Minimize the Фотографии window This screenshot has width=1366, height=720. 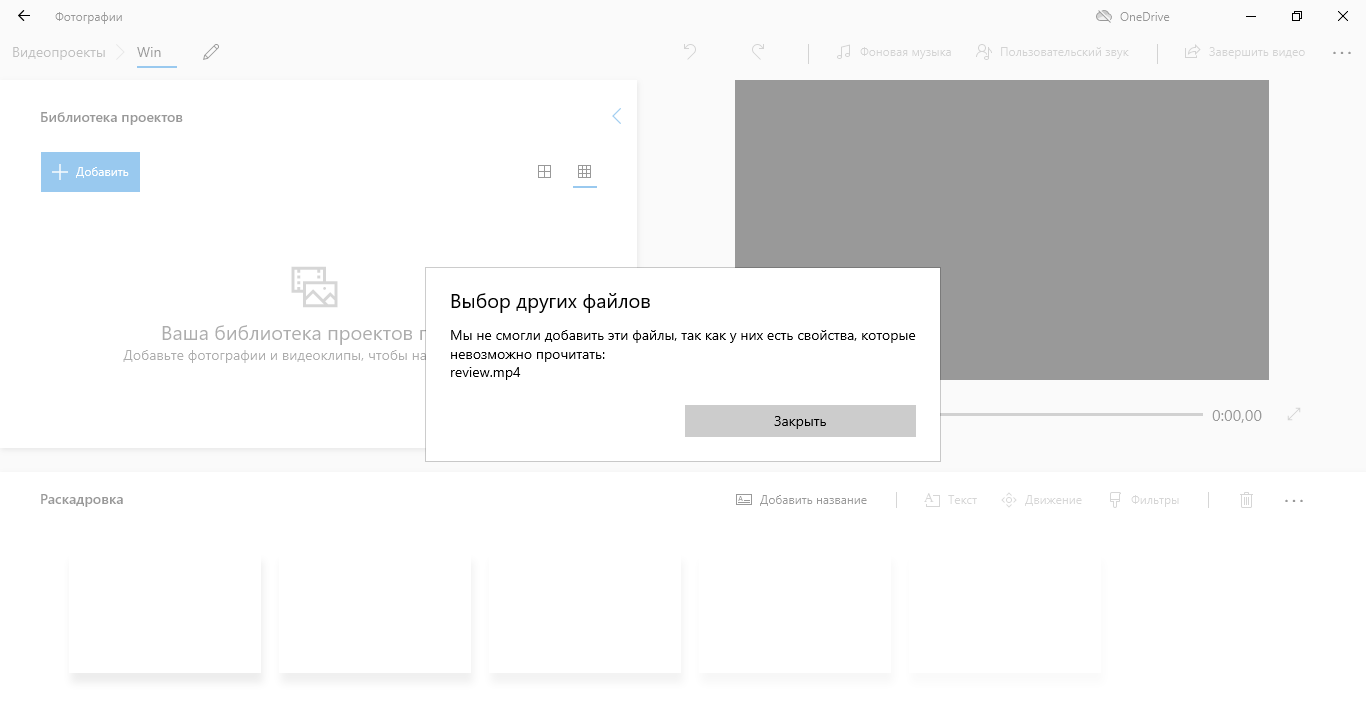click(1251, 17)
